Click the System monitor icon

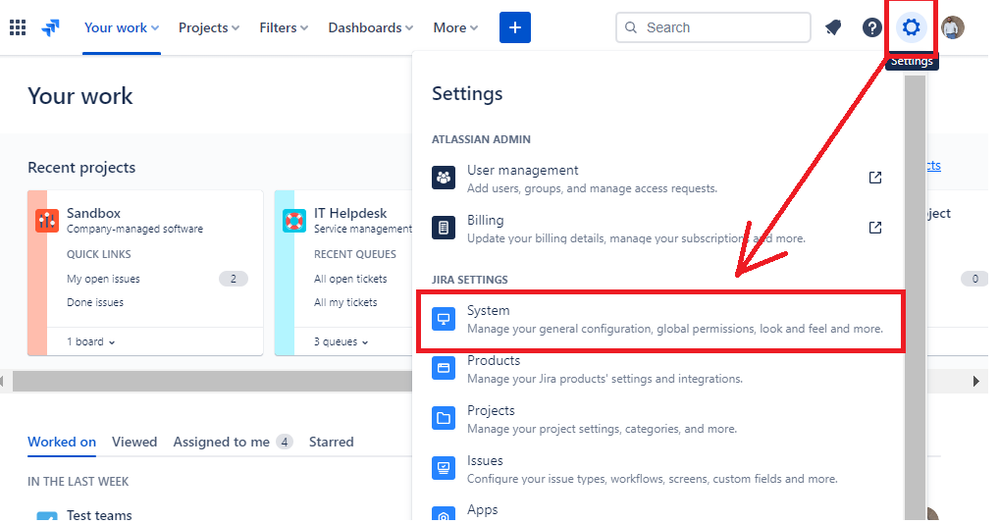pyautogui.click(x=443, y=318)
